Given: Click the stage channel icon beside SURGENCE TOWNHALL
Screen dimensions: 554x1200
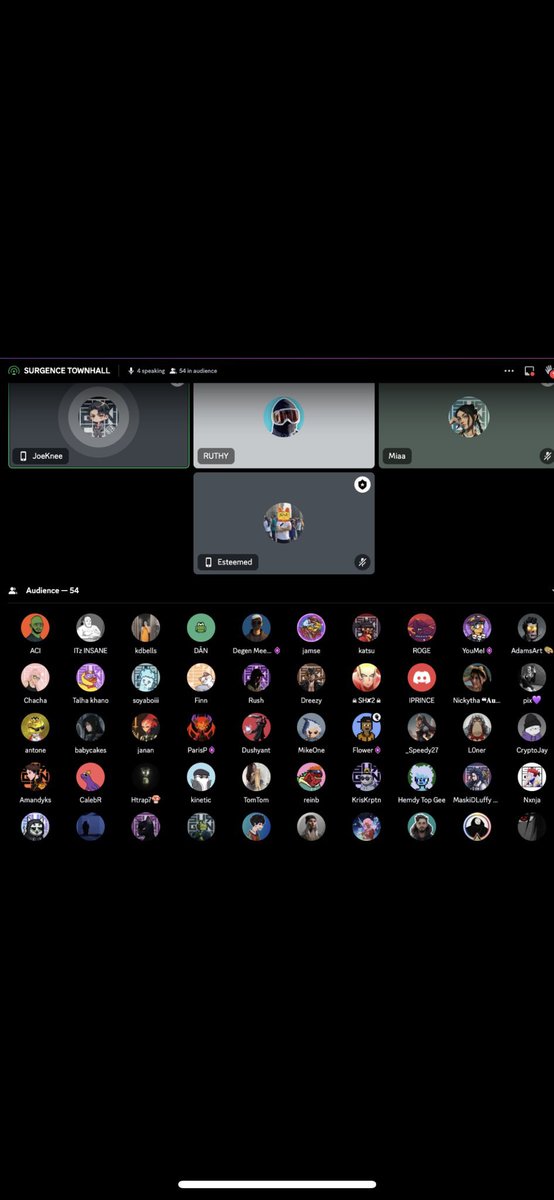Looking at the screenshot, I should pyautogui.click(x=13, y=370).
